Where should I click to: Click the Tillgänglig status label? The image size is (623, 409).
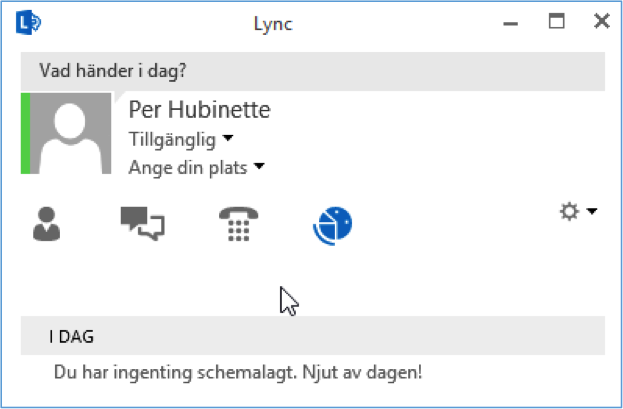[x=172, y=140]
